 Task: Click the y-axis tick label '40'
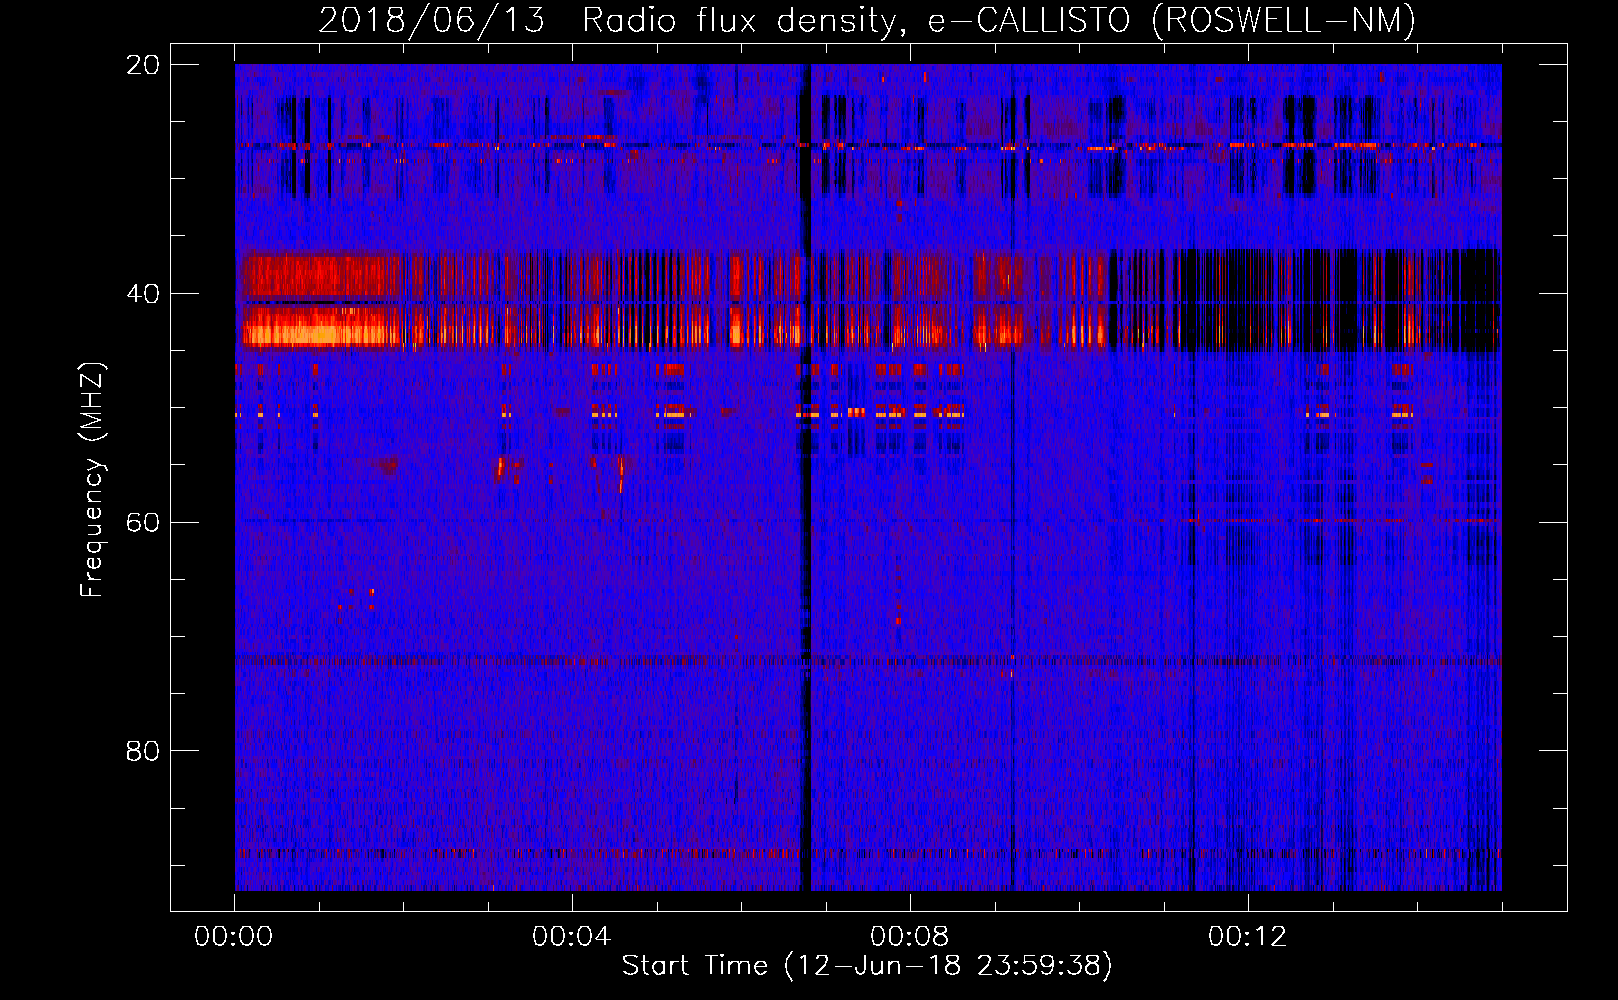(143, 294)
